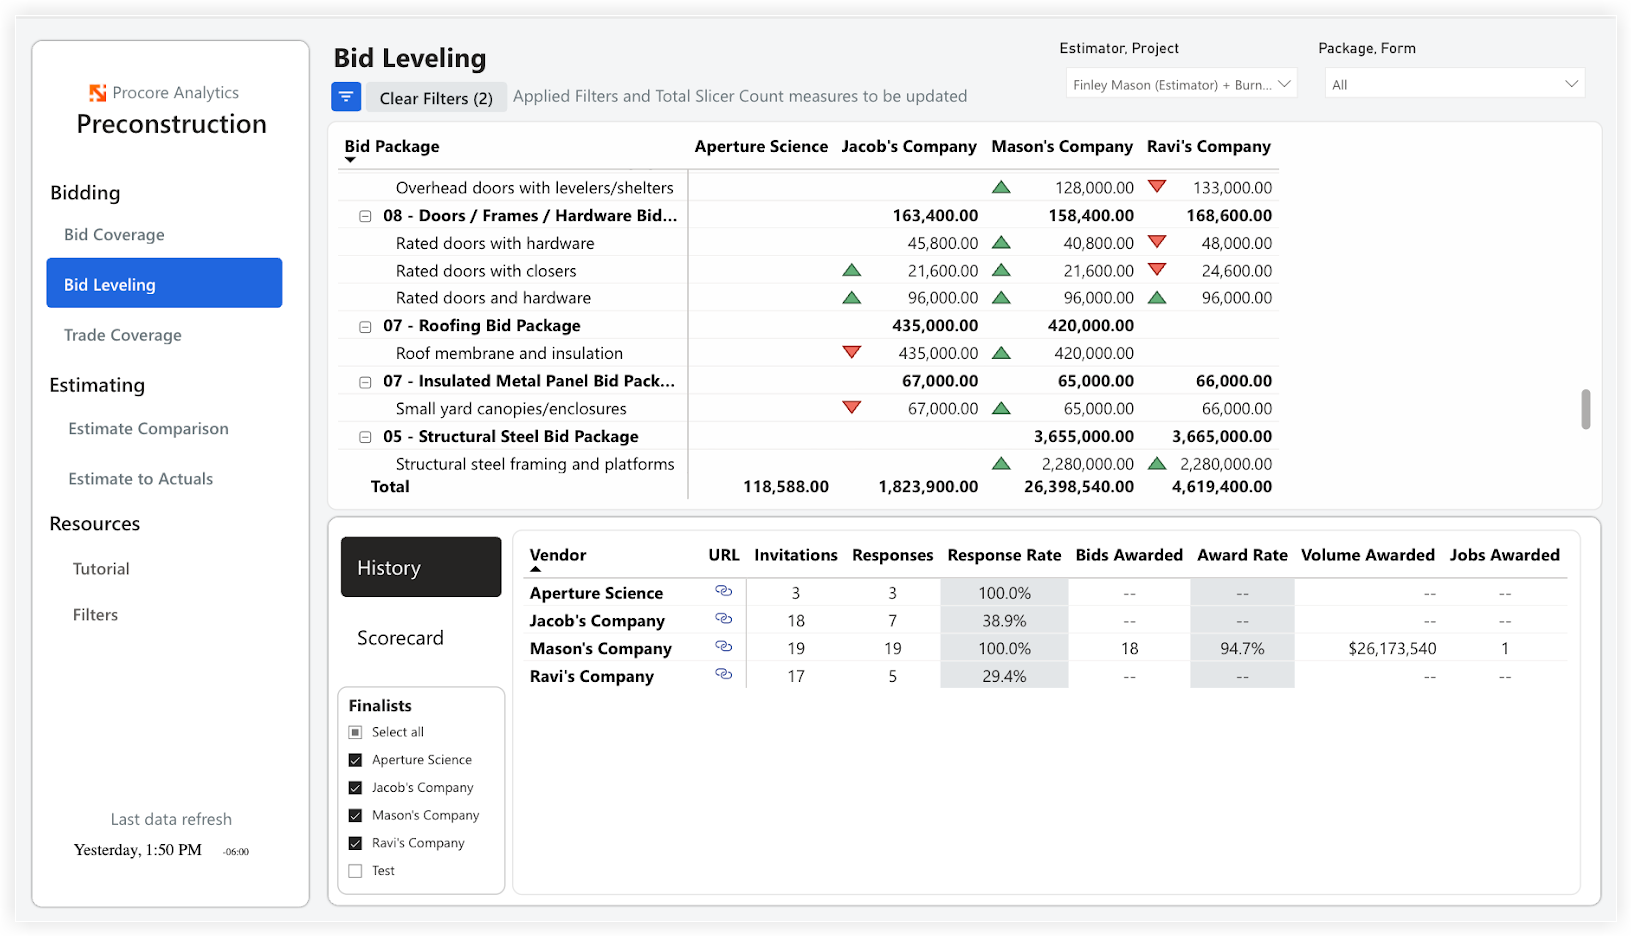The width and height of the screenshot is (1632, 937).
Task: Switch to the Scorecard tab
Action: click(x=400, y=637)
